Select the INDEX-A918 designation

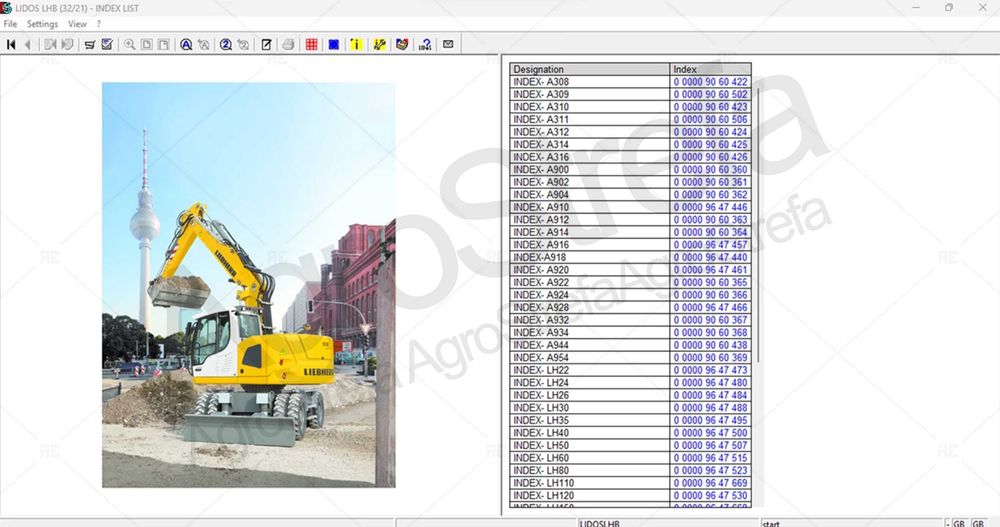tap(540, 258)
